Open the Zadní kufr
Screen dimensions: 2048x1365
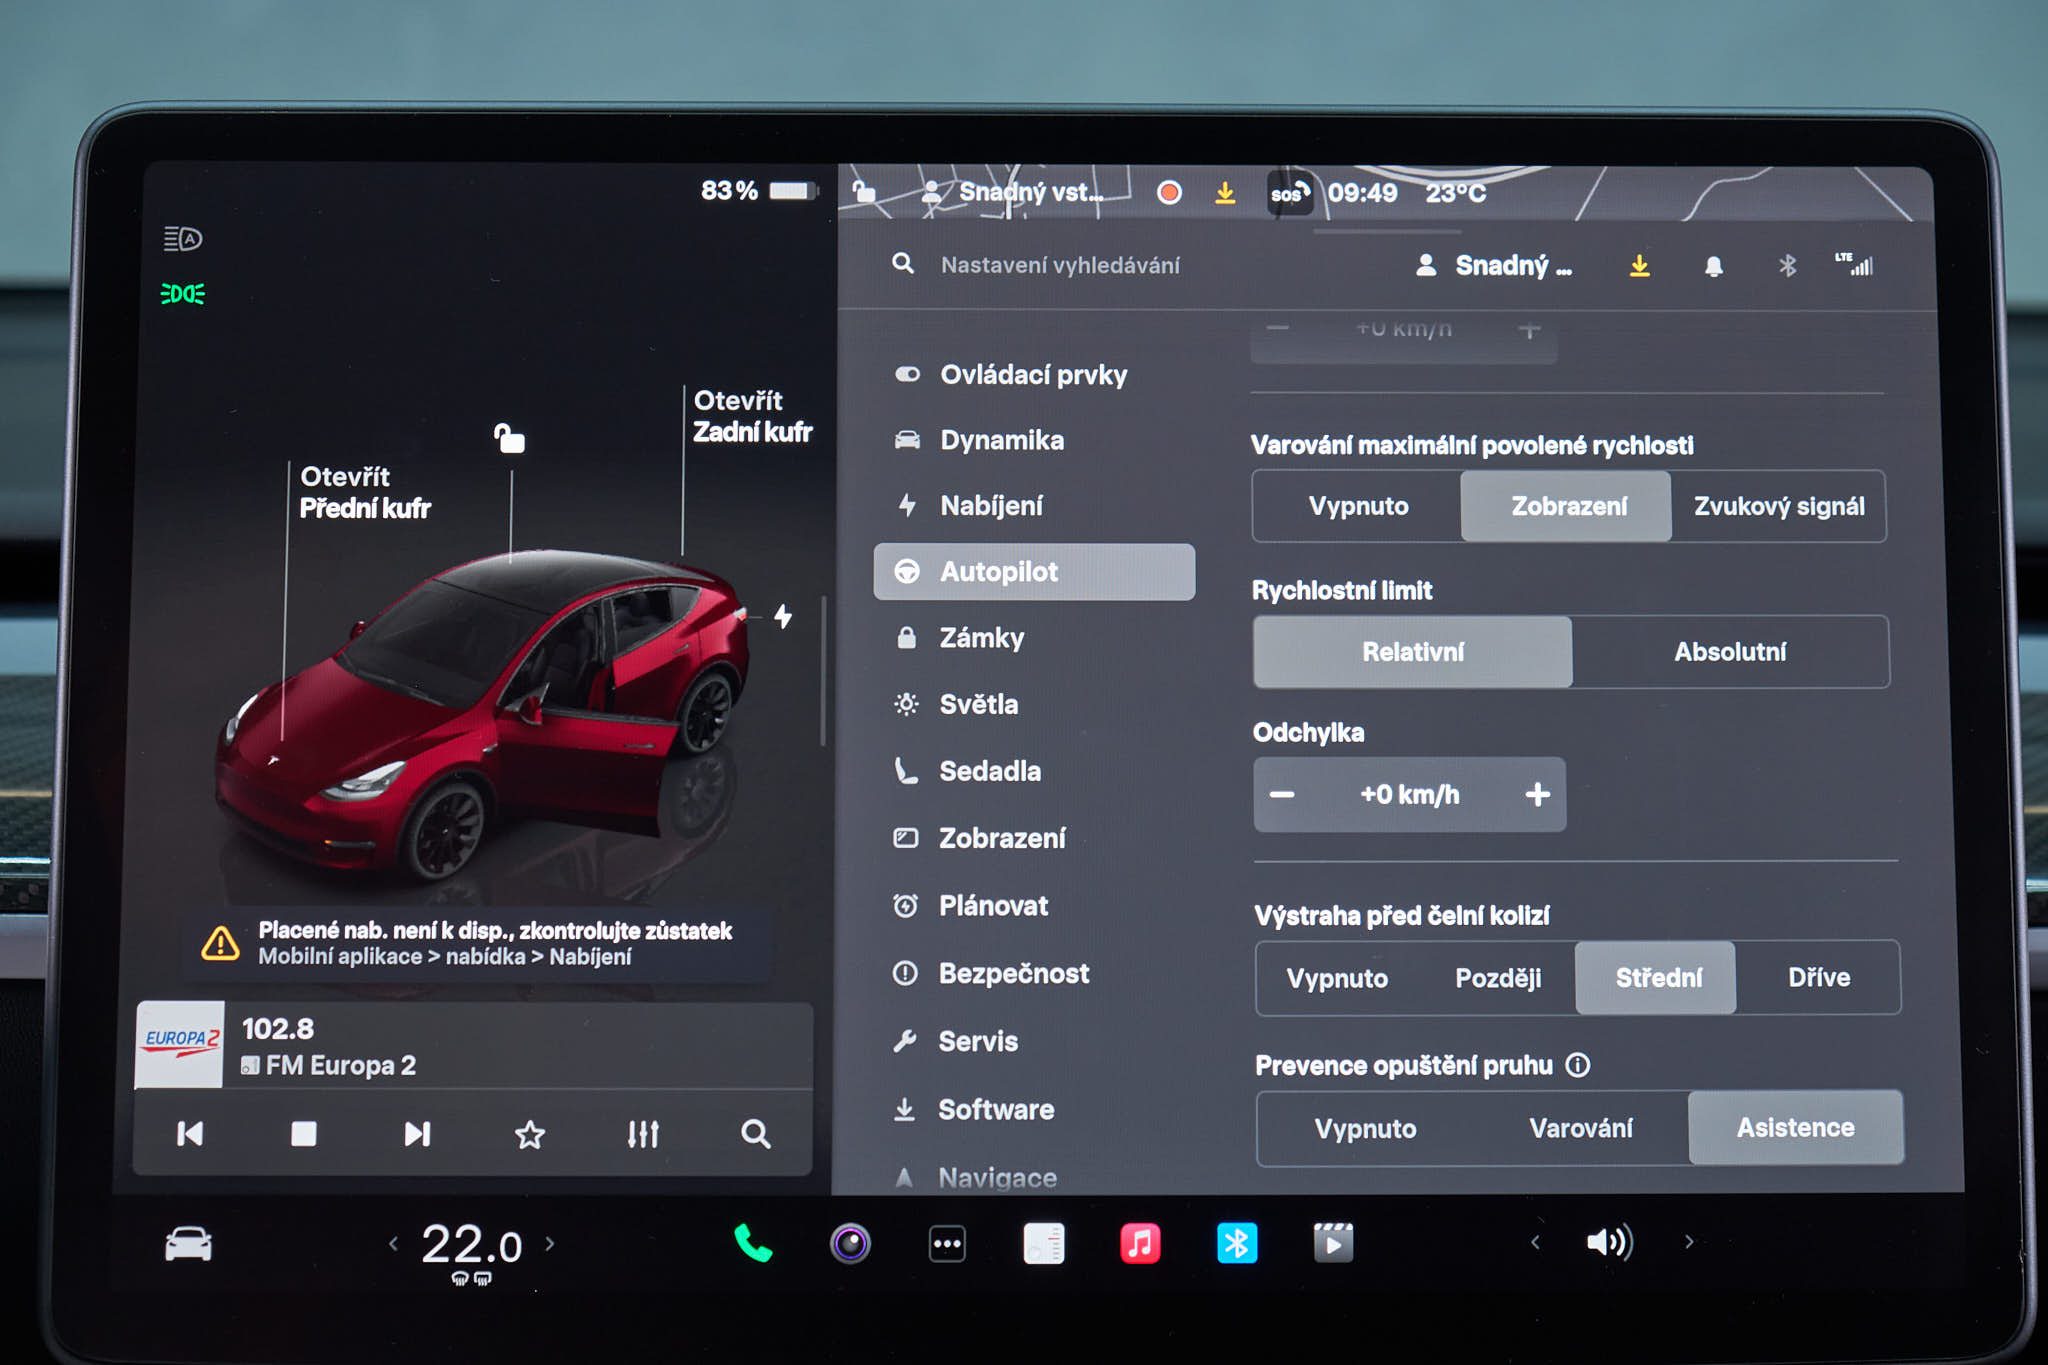click(752, 416)
